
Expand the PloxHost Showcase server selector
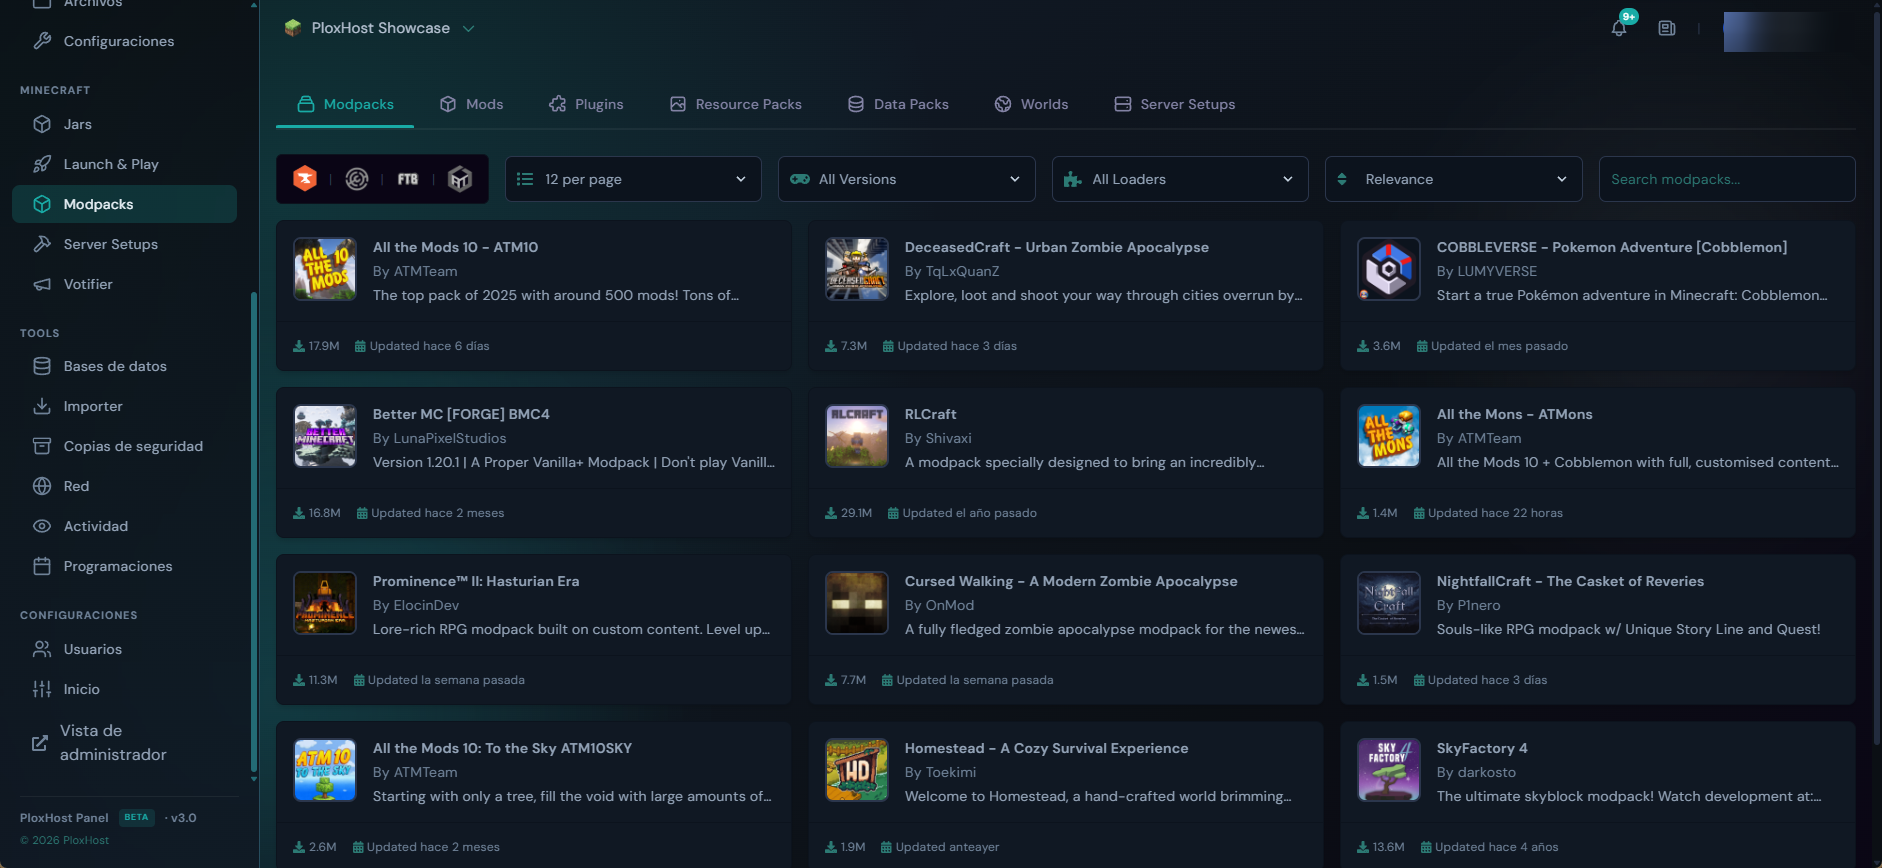[379, 28]
